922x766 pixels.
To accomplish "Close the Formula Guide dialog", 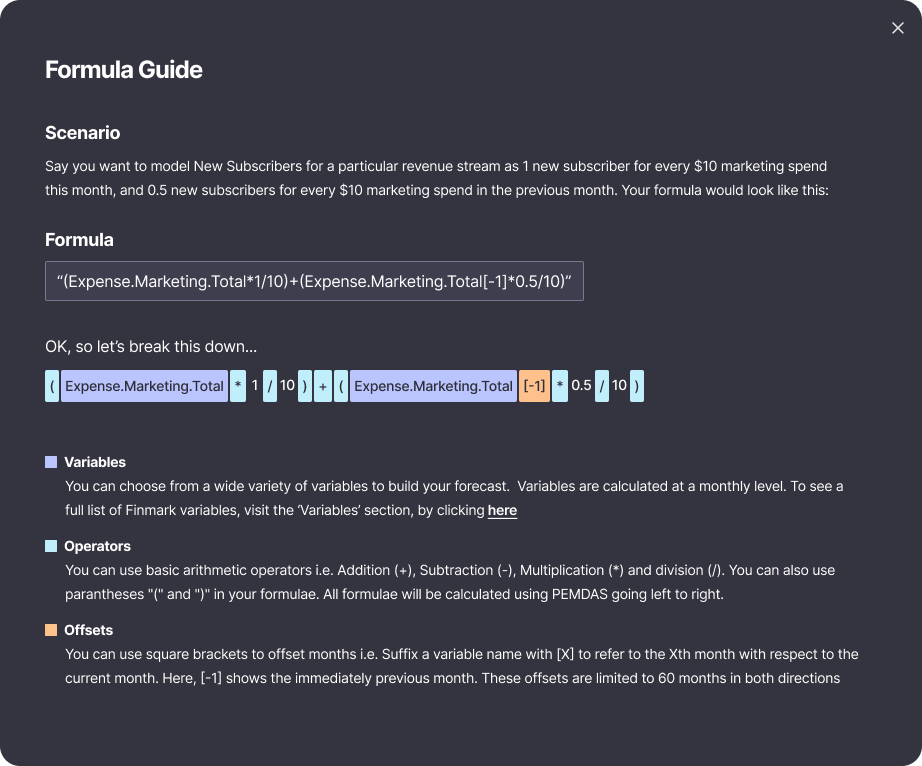I will [x=897, y=28].
